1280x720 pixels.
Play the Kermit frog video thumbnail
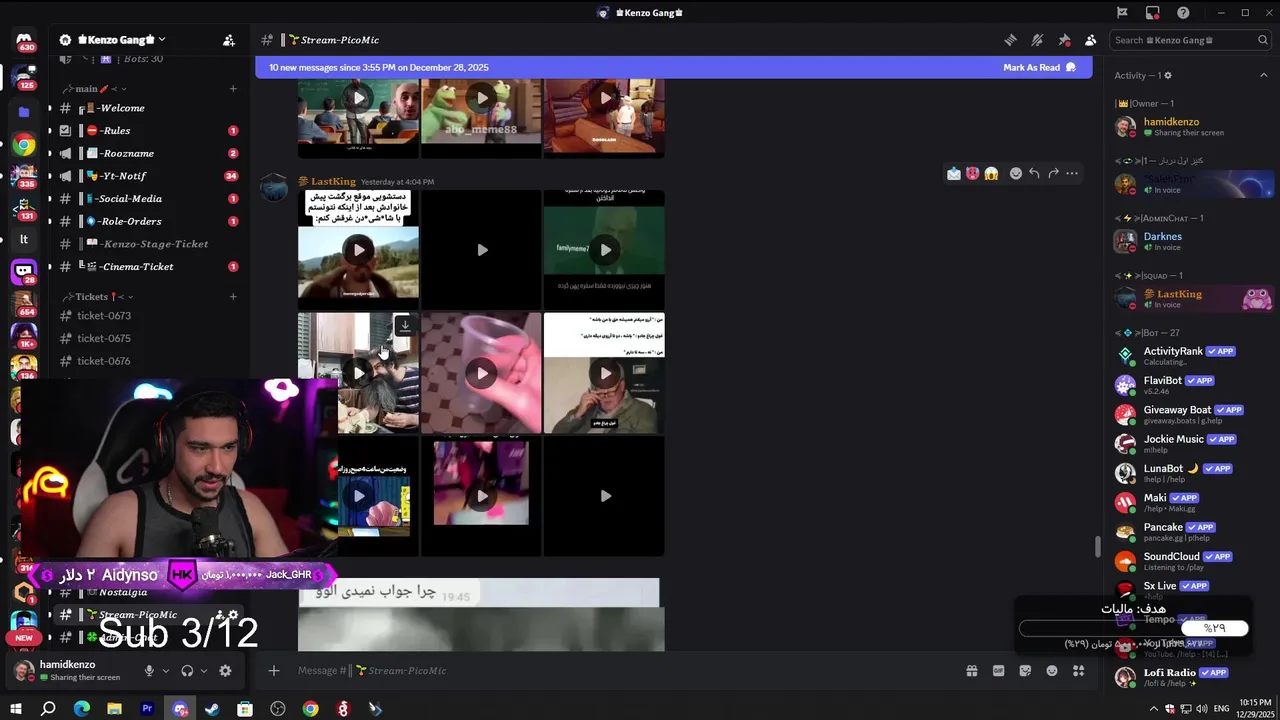click(482, 98)
